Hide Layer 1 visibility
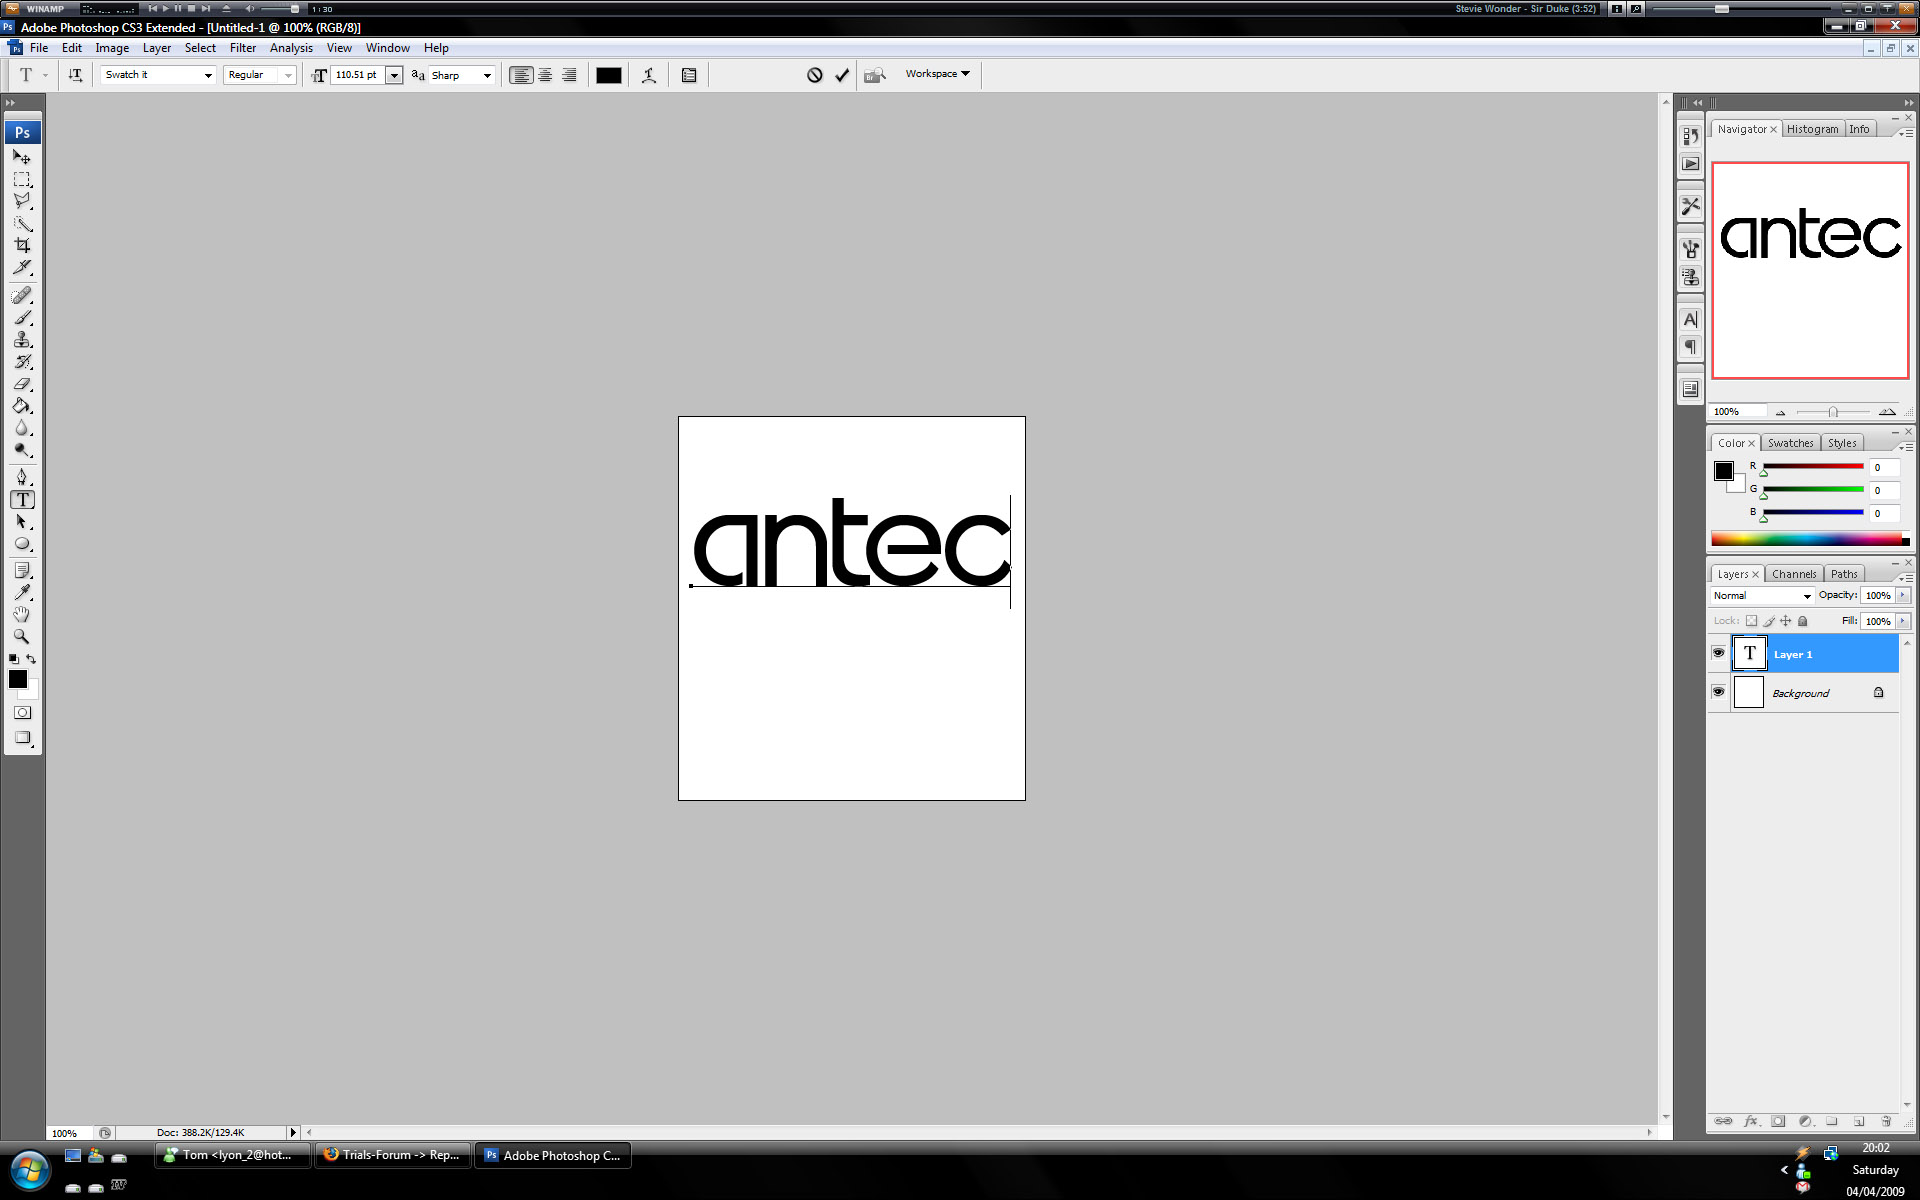The image size is (1920, 1200). coord(1718,653)
